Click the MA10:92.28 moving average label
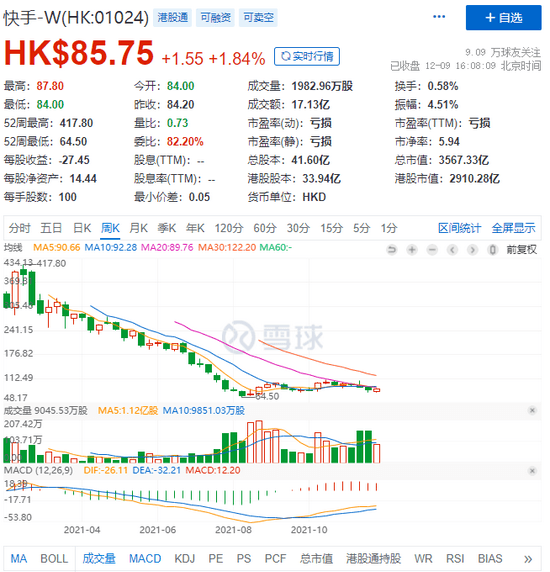The image size is (550, 572). pos(111,247)
